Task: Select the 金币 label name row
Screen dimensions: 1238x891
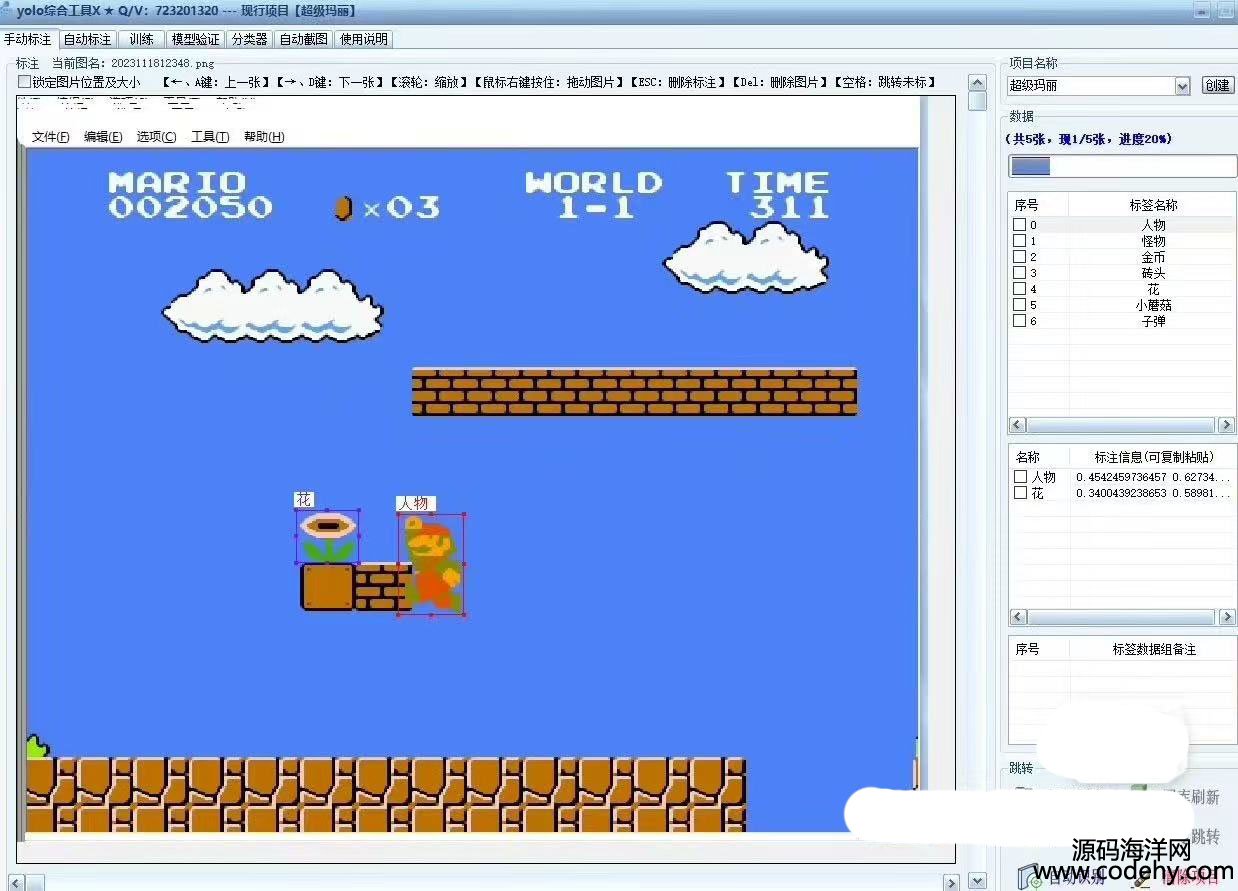Action: click(x=1153, y=257)
